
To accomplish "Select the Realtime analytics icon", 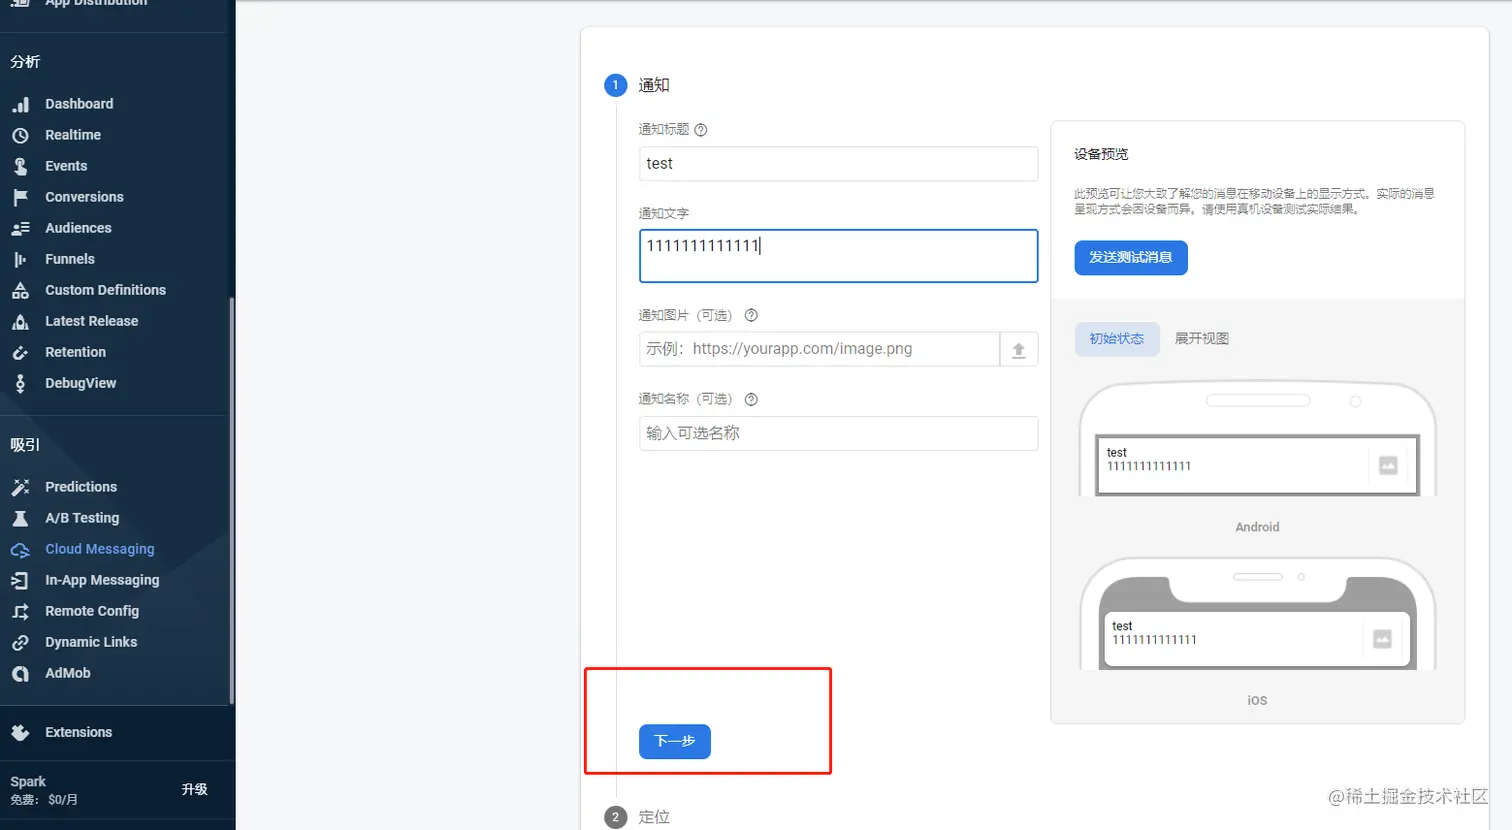I will coord(22,134).
